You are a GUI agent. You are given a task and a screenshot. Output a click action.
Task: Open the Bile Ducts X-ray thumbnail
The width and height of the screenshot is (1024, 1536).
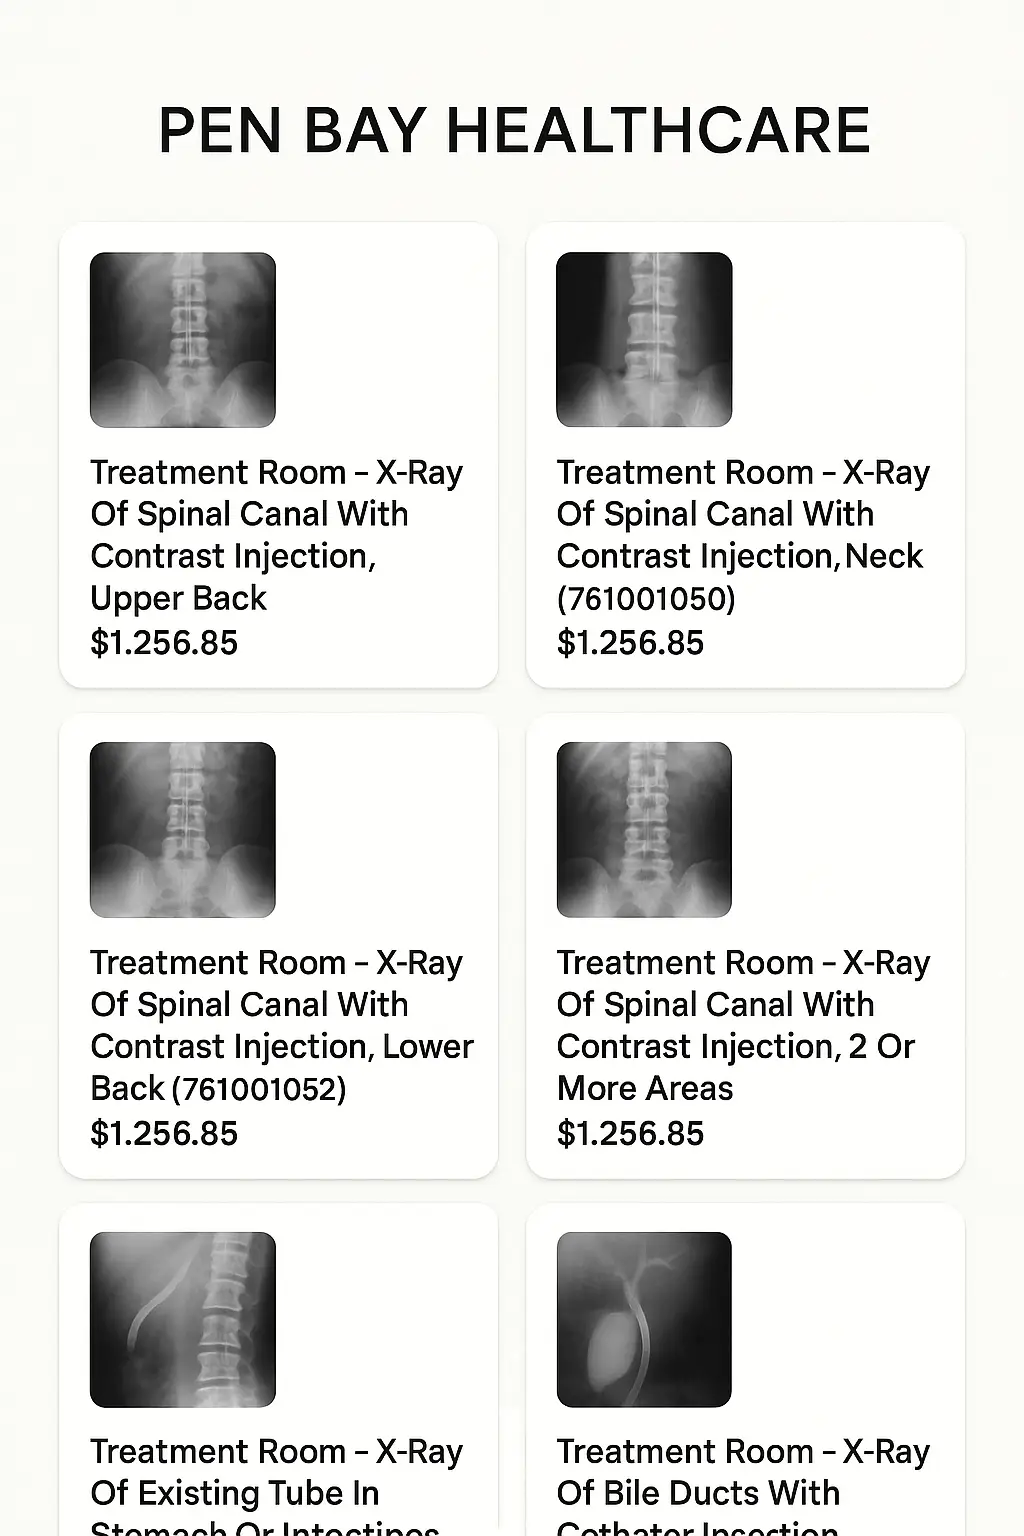pyautogui.click(x=644, y=1320)
